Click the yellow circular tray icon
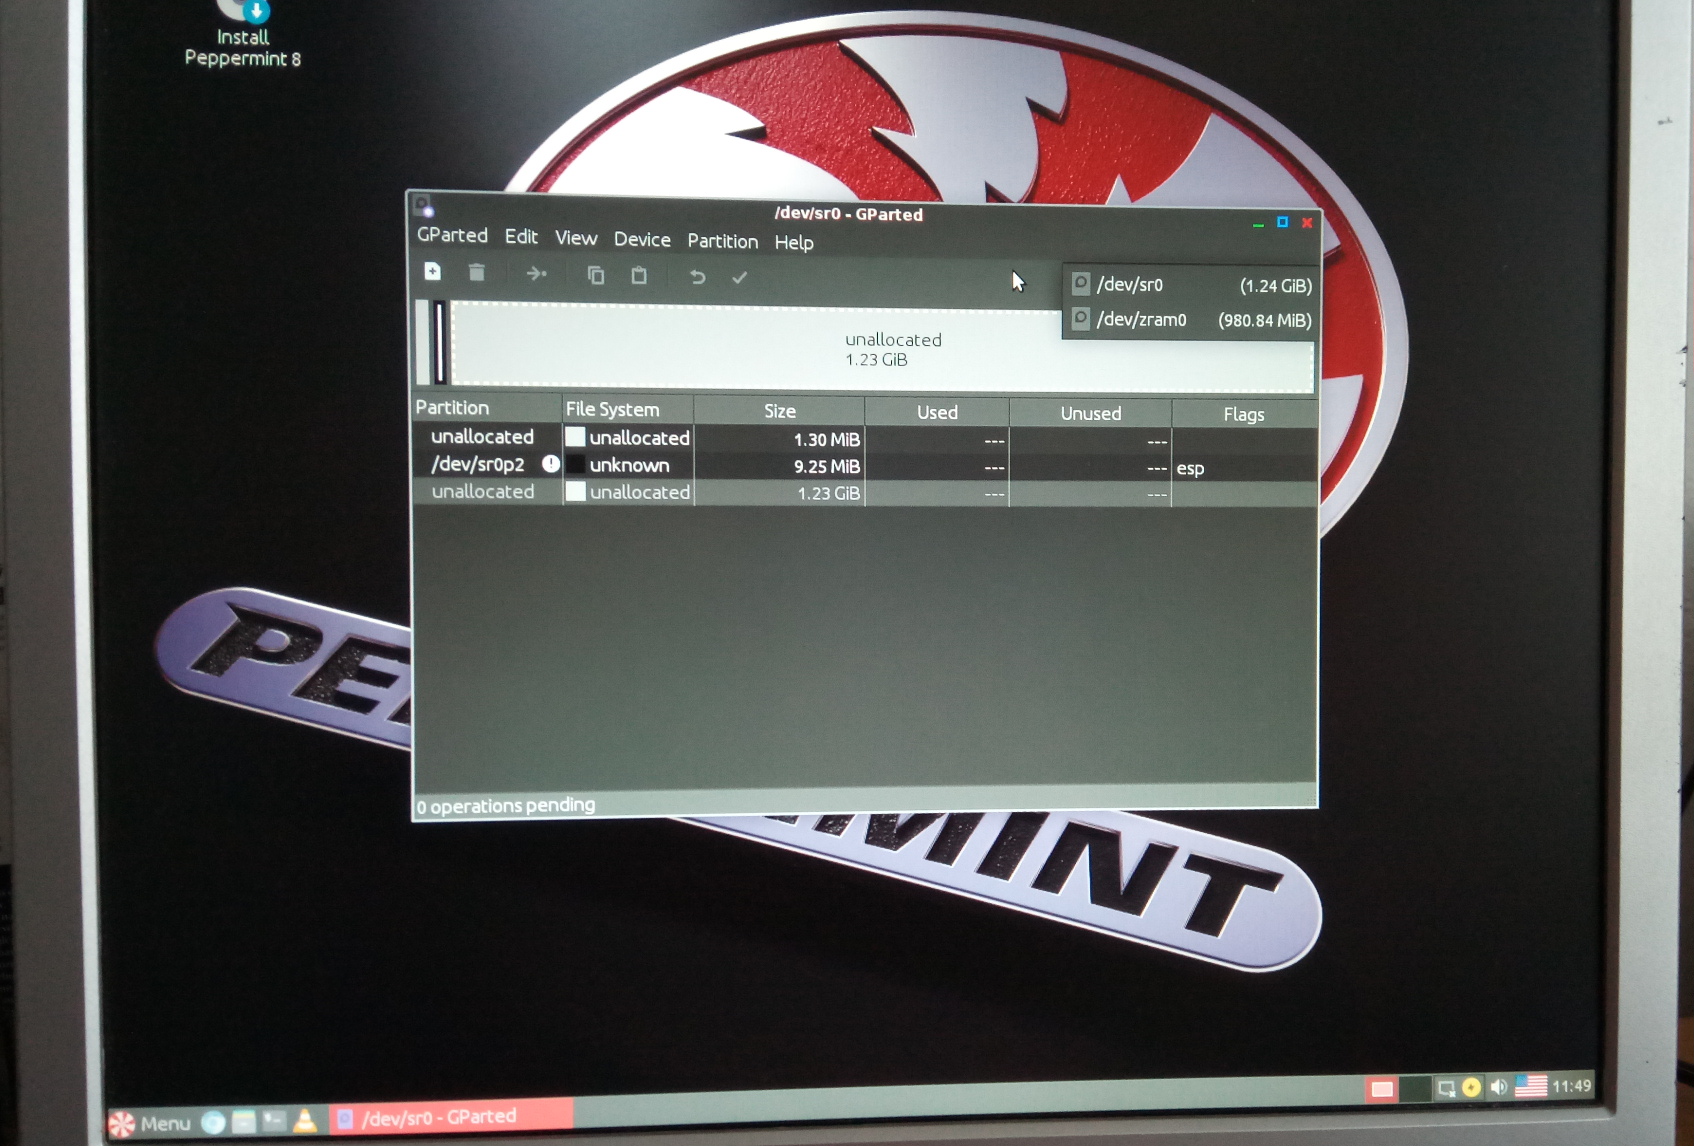 point(1471,1087)
